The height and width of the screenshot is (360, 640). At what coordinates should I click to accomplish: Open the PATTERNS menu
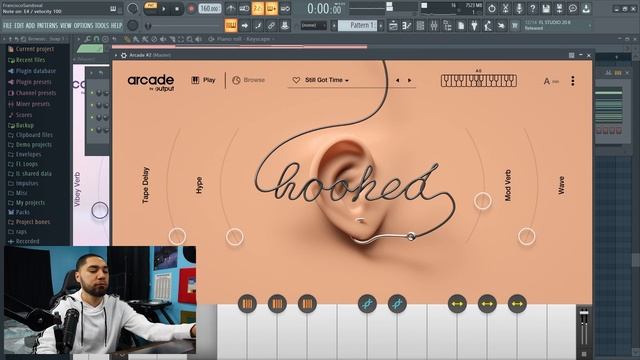tap(47, 25)
